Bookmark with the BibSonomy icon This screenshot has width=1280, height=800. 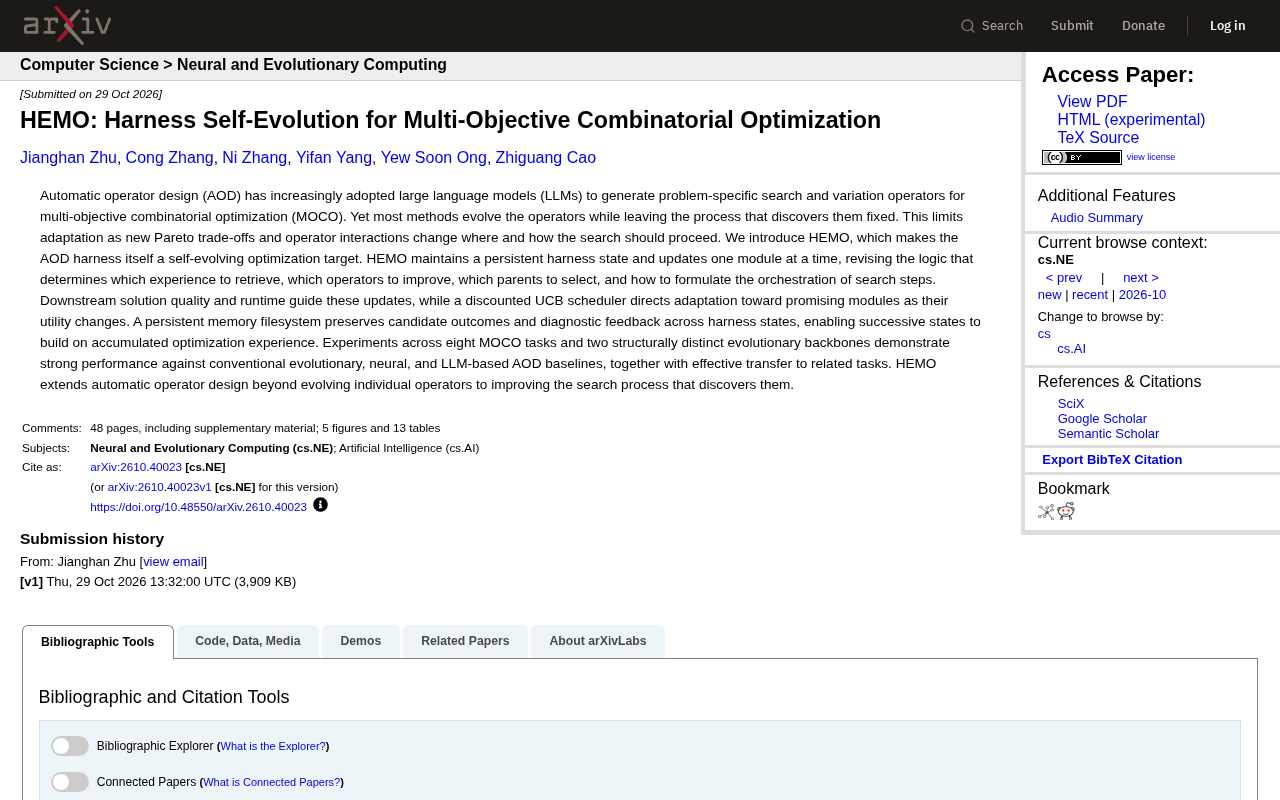tap(1046, 512)
